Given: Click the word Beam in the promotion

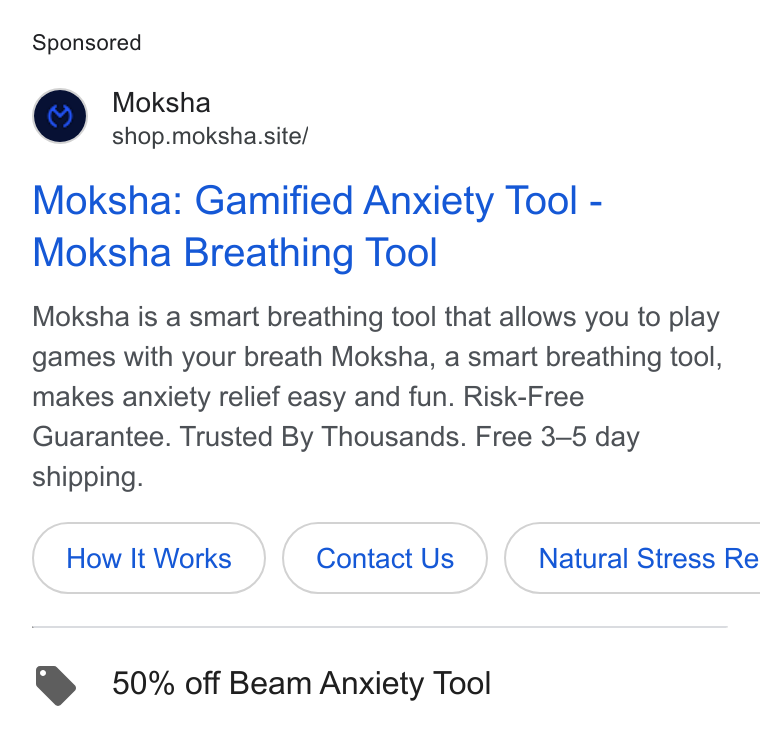Looking at the screenshot, I should click(270, 683).
